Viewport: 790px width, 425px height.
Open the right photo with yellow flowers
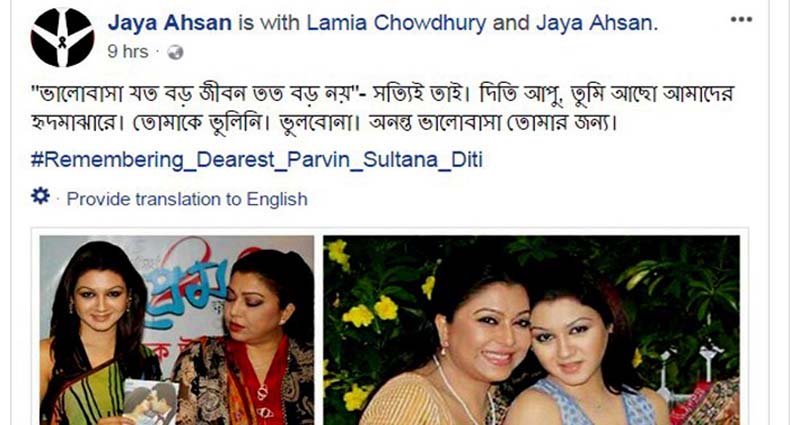click(532, 330)
